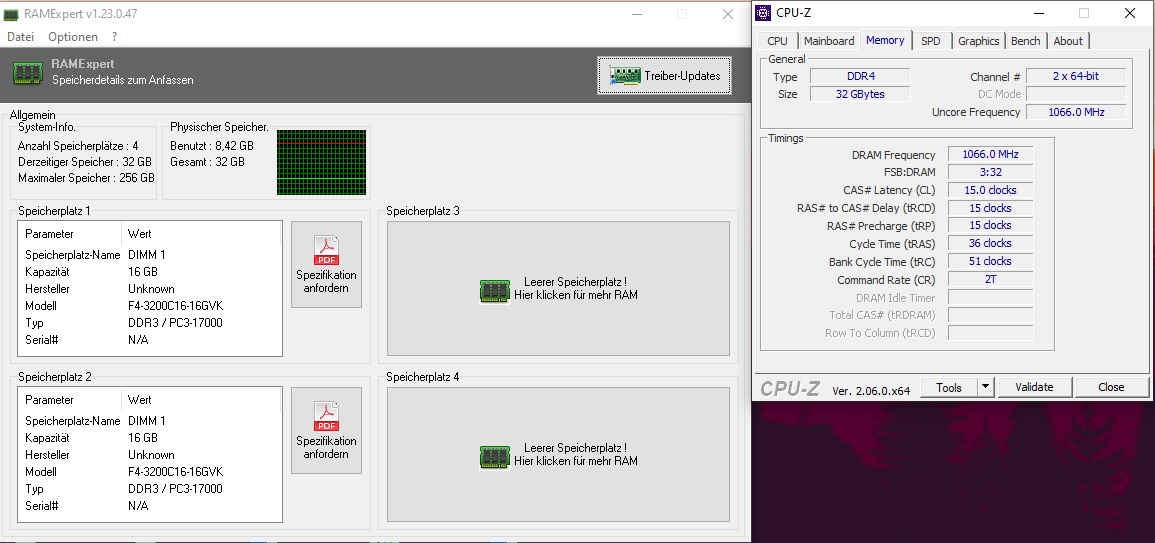Viewport: 1155px width, 543px height.
Task: Switch to SPD tab in CPU-Z
Action: [x=931, y=41]
